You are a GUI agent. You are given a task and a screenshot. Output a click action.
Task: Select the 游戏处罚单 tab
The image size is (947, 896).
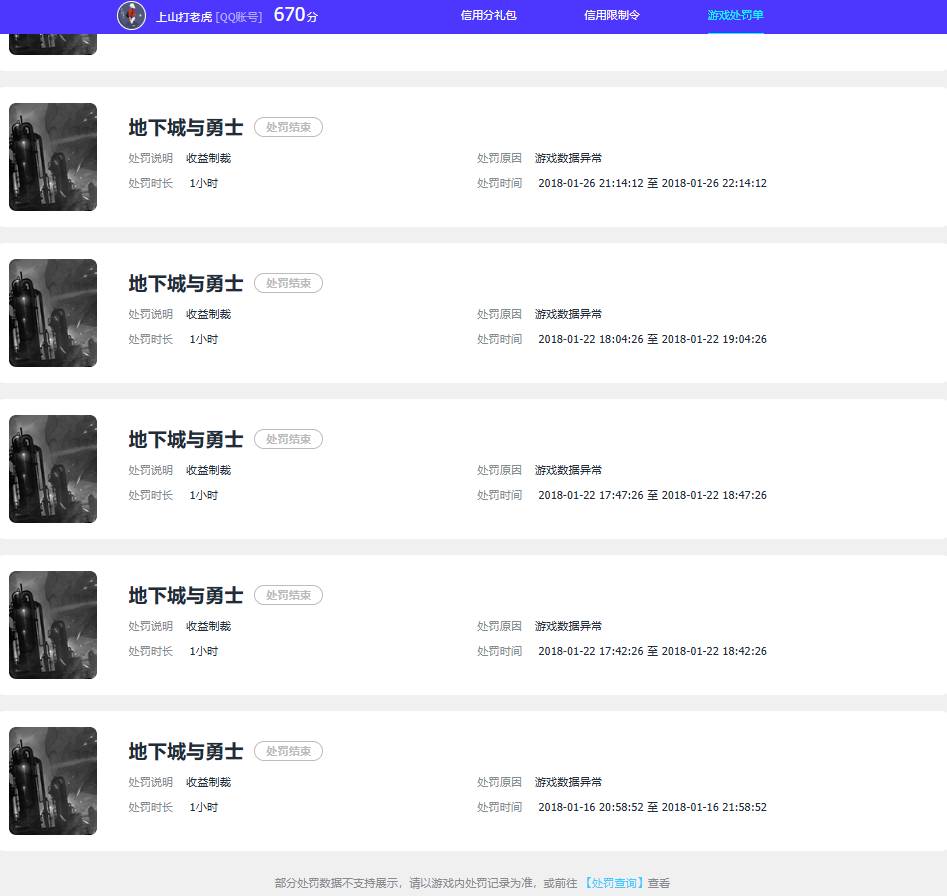point(735,16)
